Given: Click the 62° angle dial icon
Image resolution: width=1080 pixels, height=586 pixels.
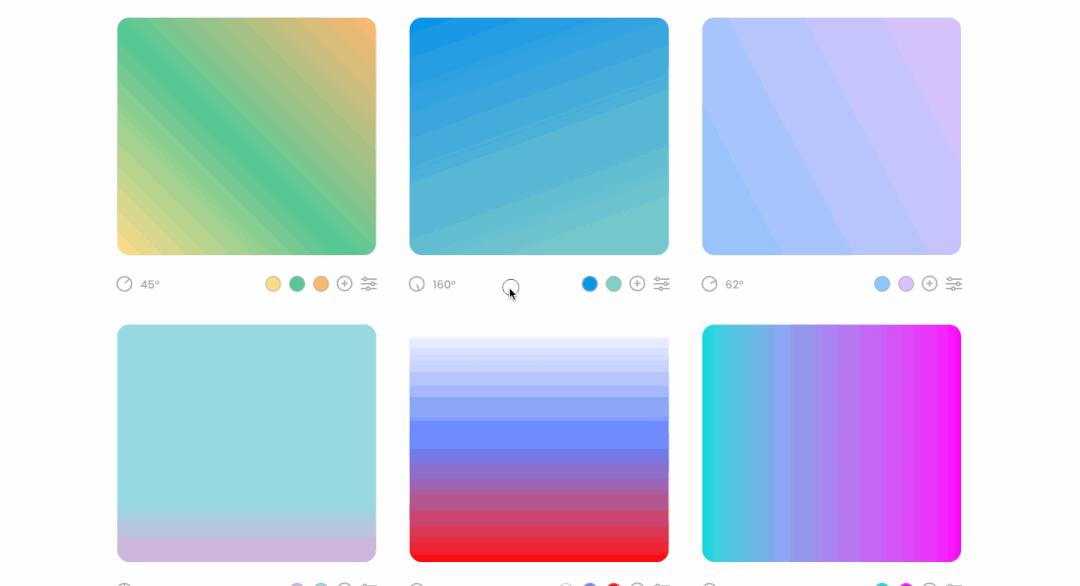Looking at the screenshot, I should 709,284.
